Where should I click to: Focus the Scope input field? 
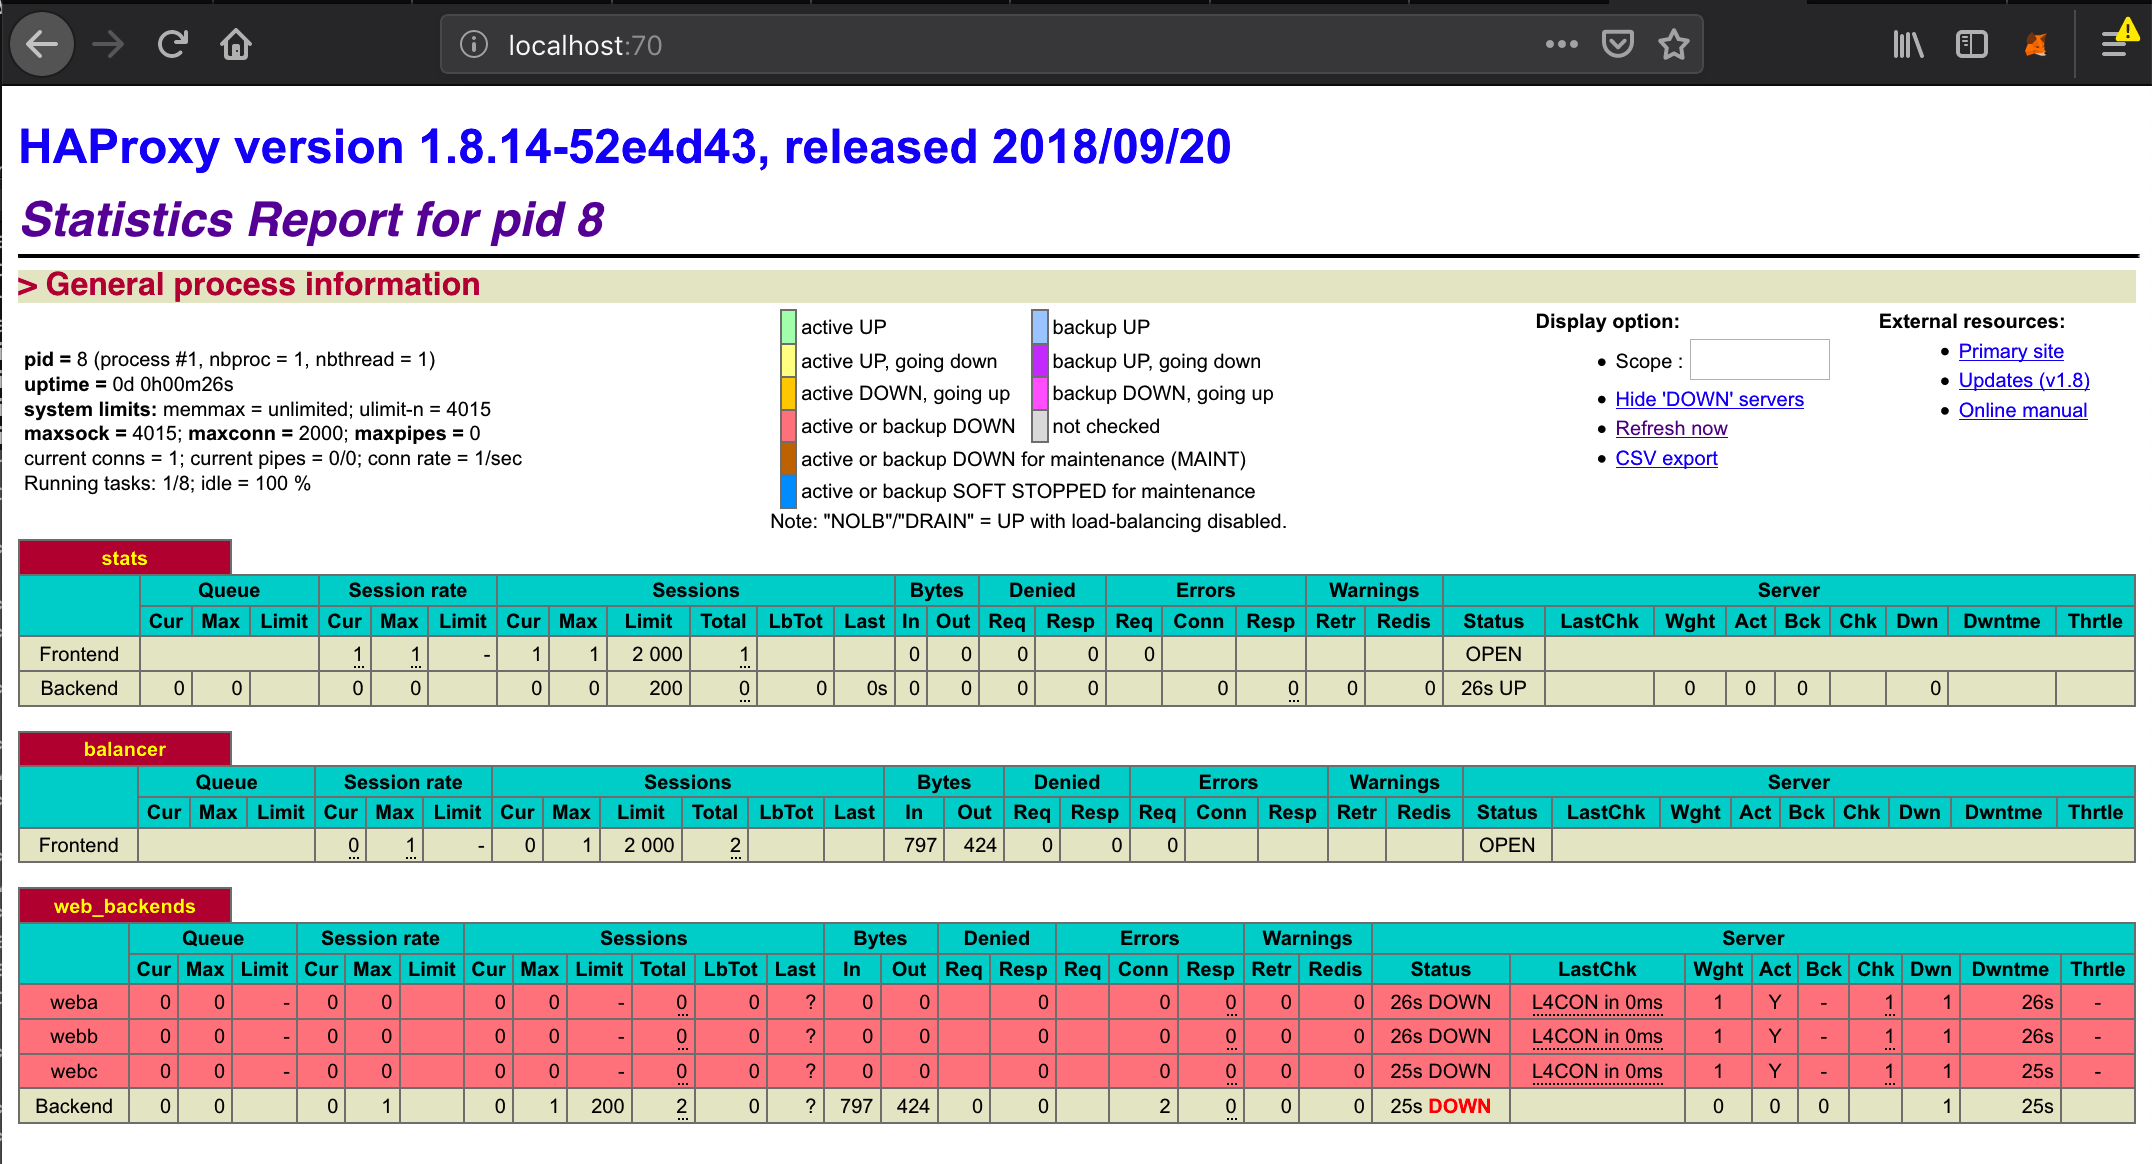click(x=1759, y=360)
